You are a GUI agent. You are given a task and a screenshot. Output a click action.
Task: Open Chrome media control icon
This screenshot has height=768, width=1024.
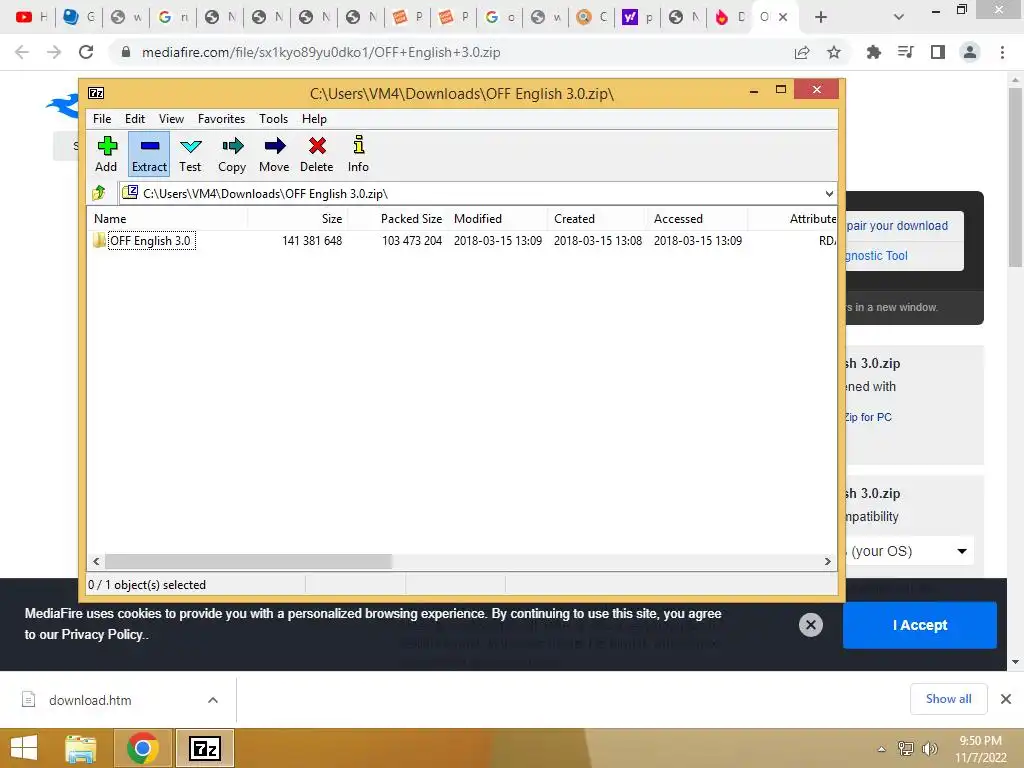(905, 52)
